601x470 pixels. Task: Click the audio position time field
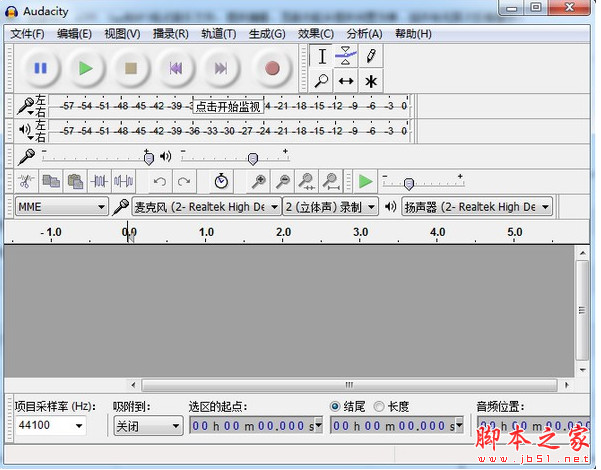pyautogui.click(x=534, y=425)
